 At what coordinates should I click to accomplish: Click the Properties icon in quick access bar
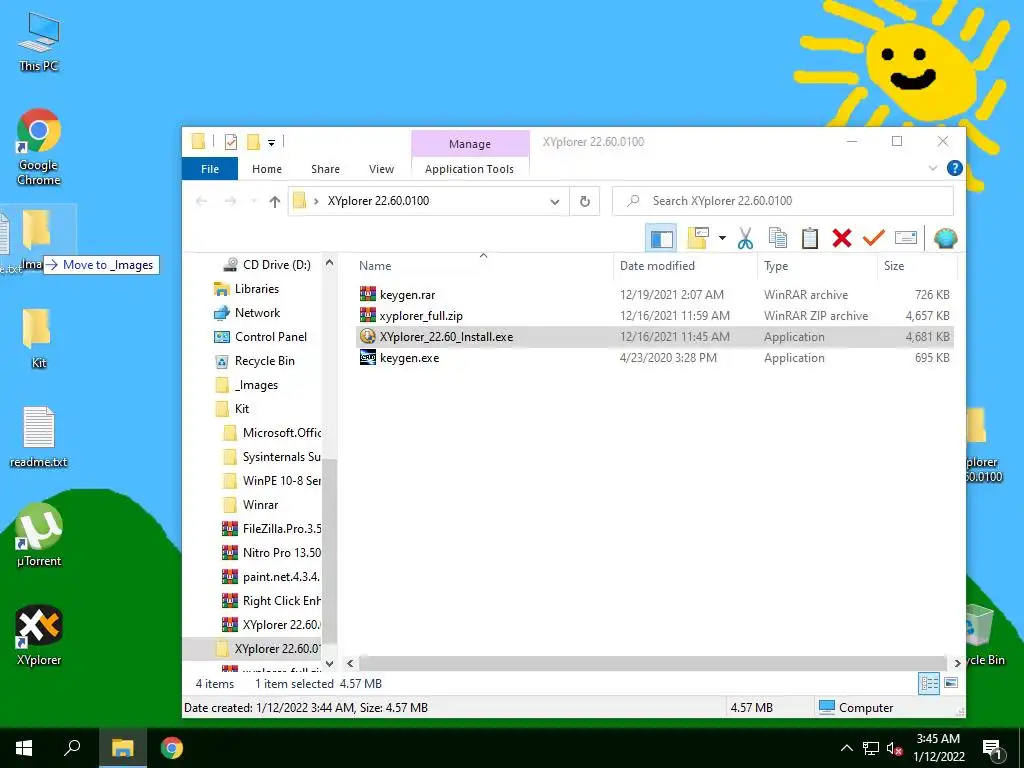point(231,142)
